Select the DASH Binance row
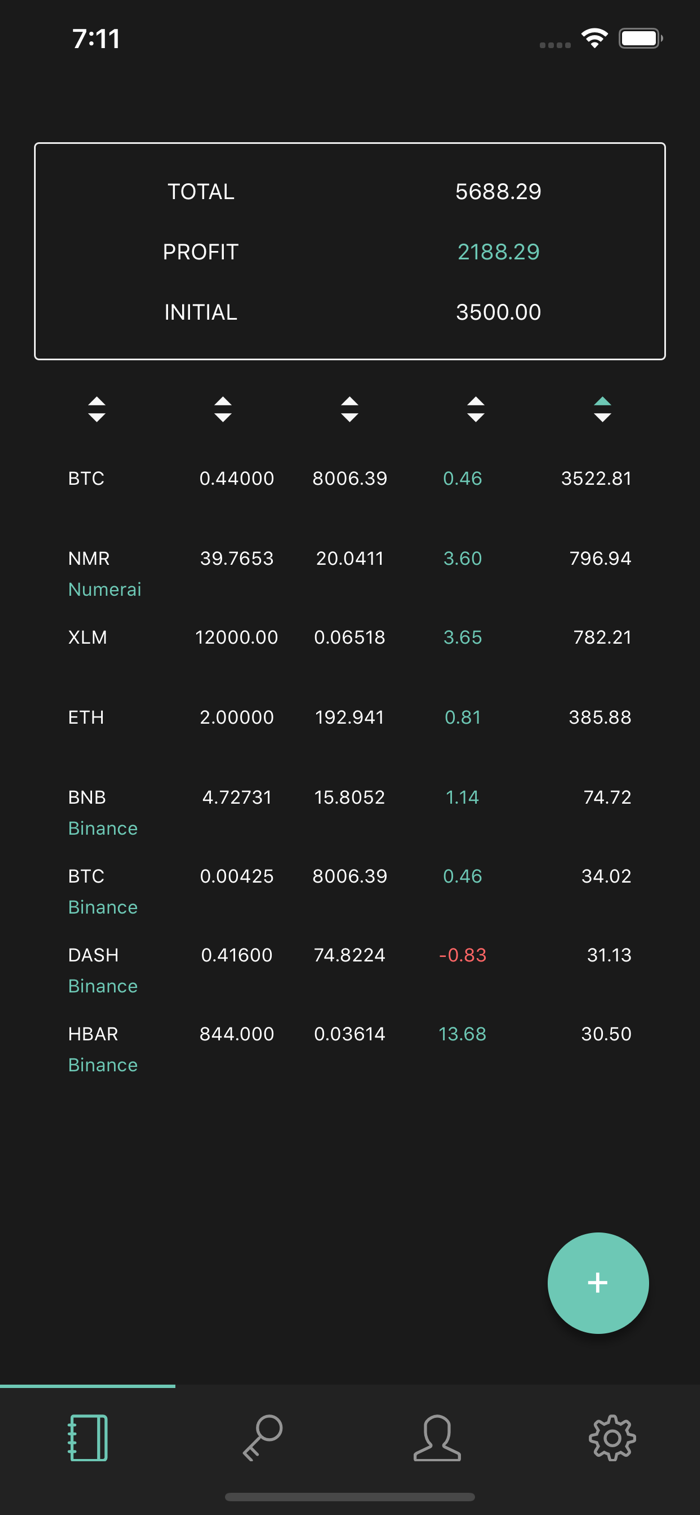Viewport: 700px width, 1515px height. 350,970
